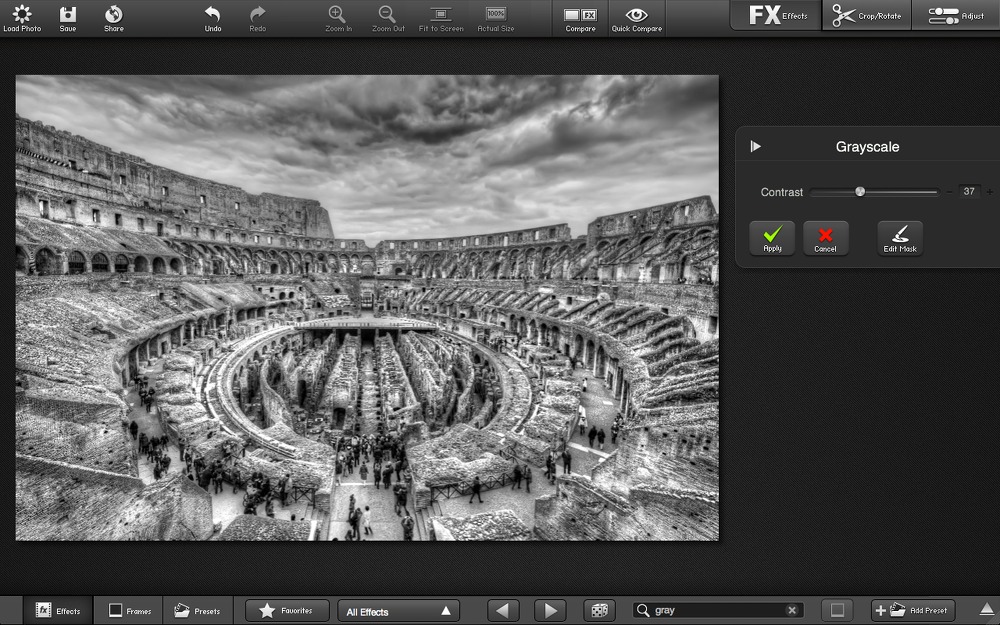
Task: Cancel the Grayscale effect
Action: (x=825, y=239)
